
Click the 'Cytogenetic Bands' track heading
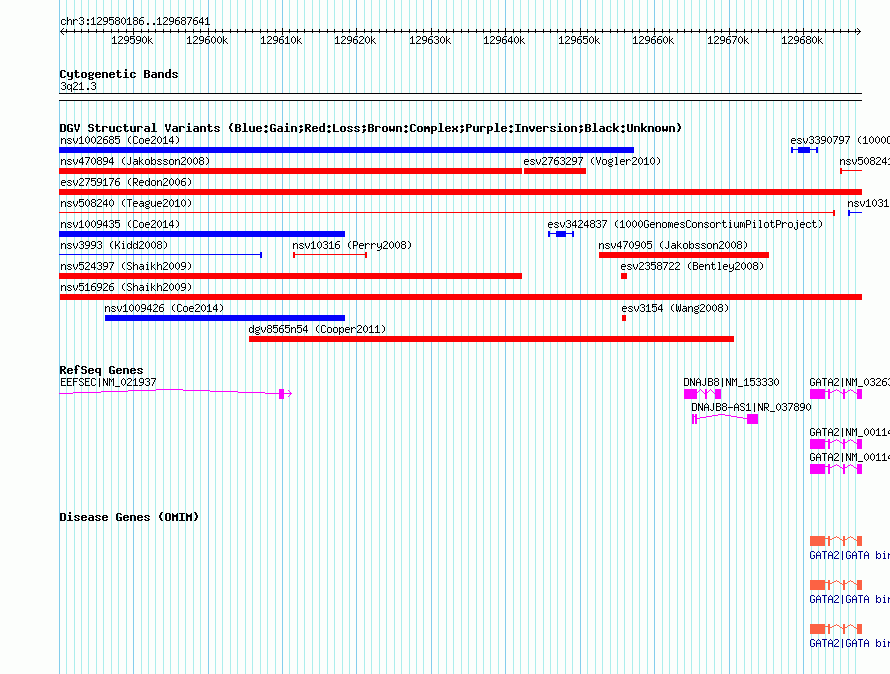pyautogui.click(x=119, y=74)
